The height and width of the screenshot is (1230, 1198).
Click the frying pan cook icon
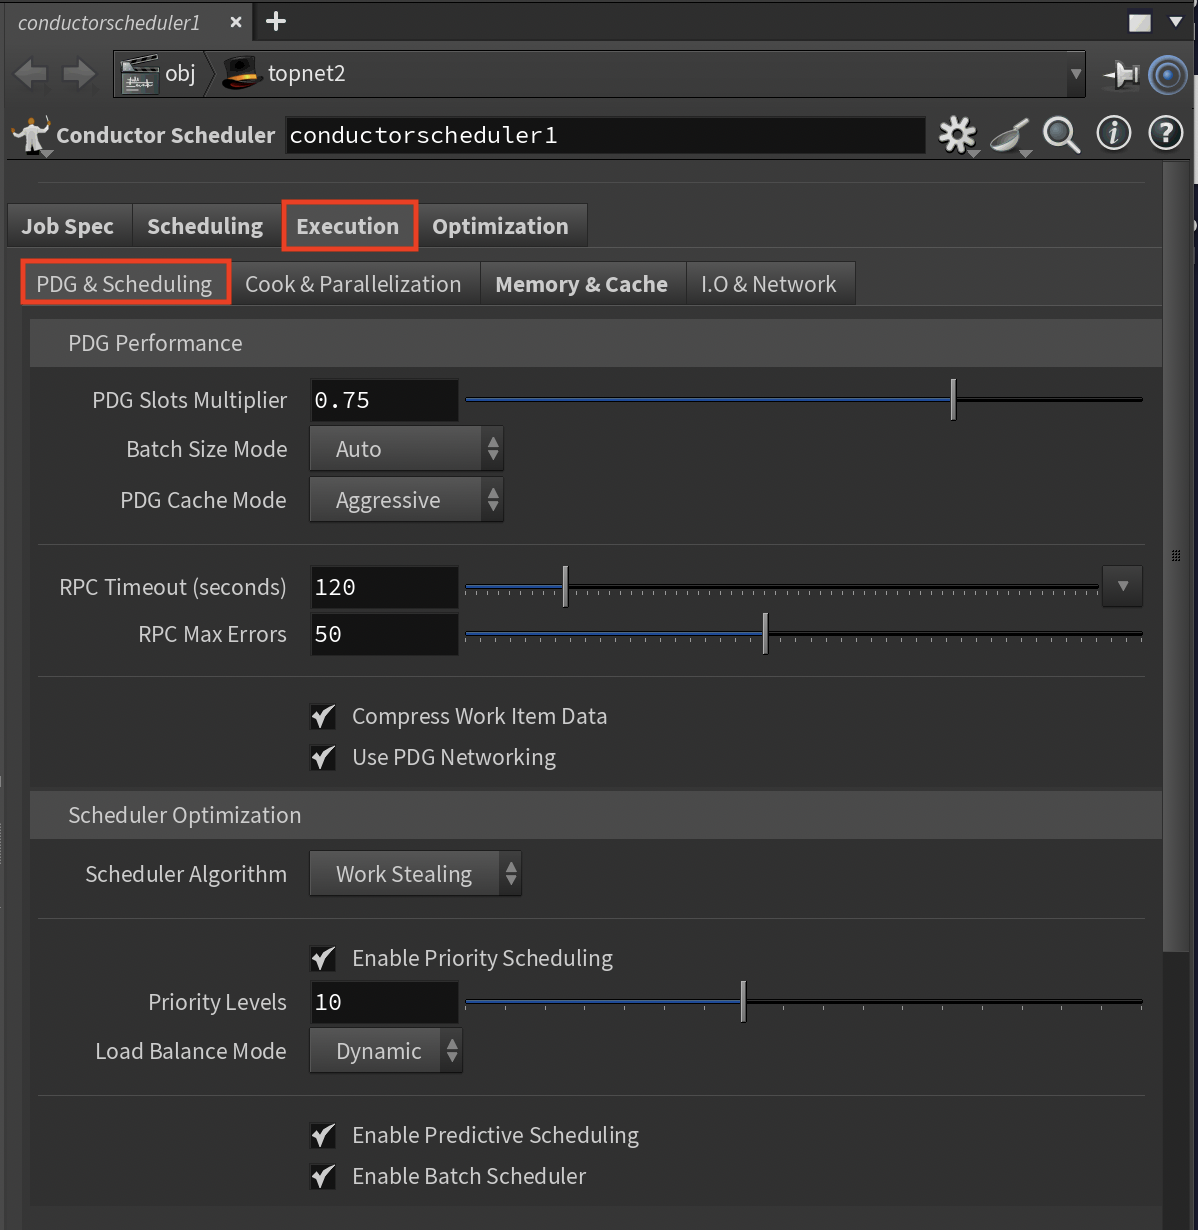[x=1010, y=135]
